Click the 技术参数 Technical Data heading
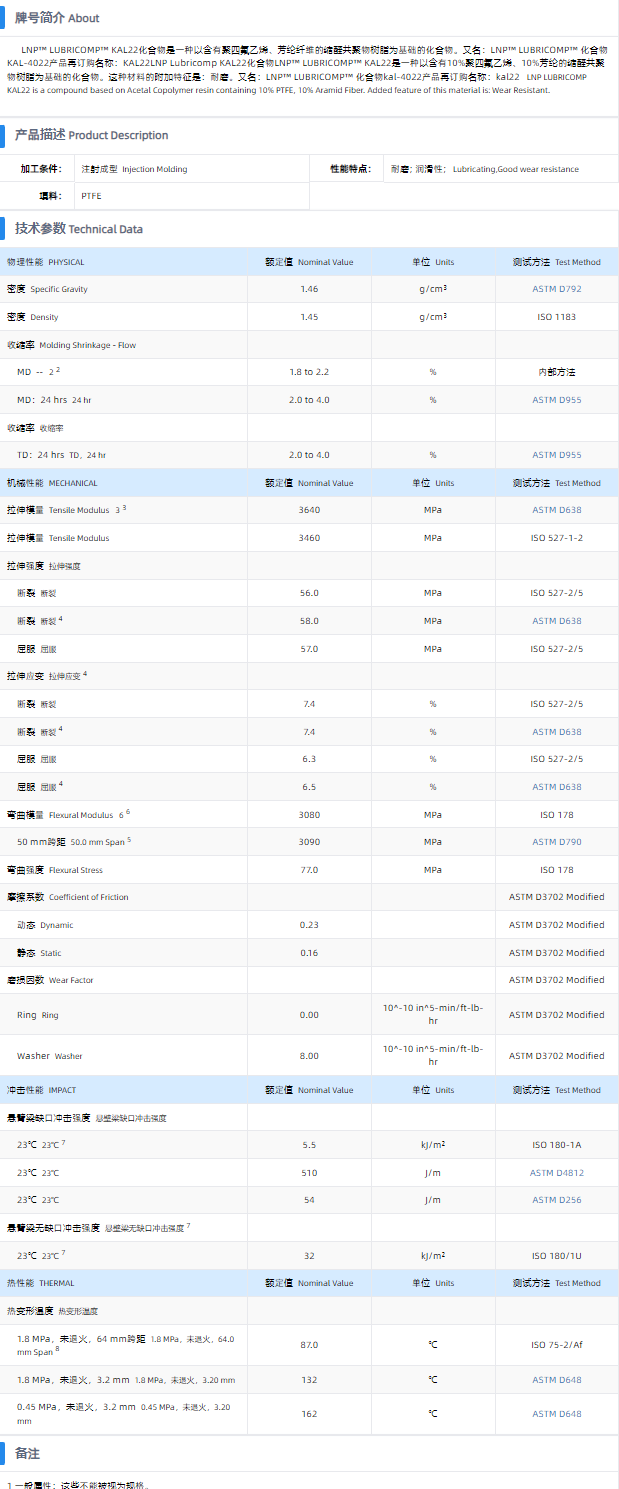619x1489 pixels. pyautogui.click(x=78, y=229)
